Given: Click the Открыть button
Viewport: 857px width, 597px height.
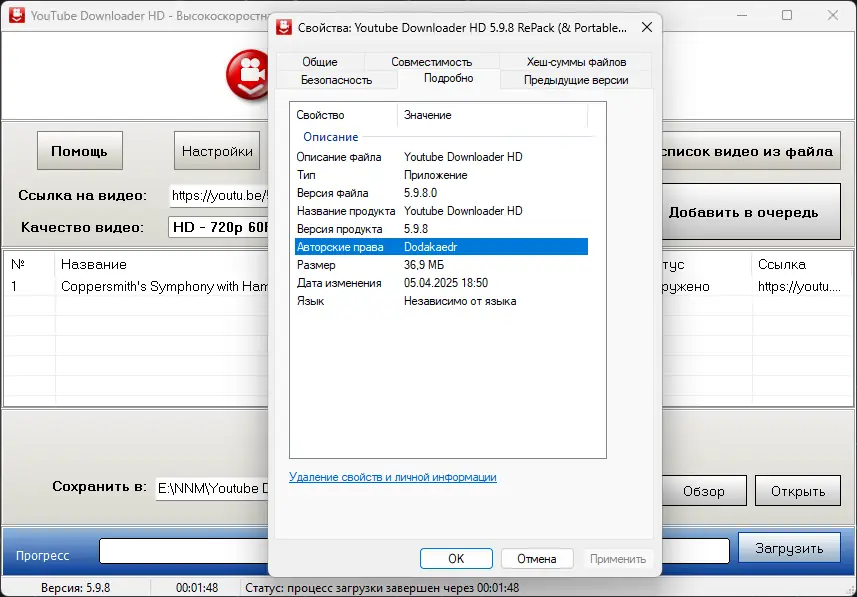Looking at the screenshot, I should (x=798, y=491).
